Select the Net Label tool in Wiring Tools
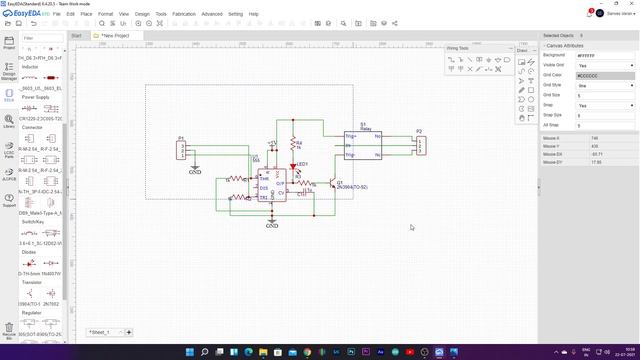640x360 pixels. click(479, 60)
